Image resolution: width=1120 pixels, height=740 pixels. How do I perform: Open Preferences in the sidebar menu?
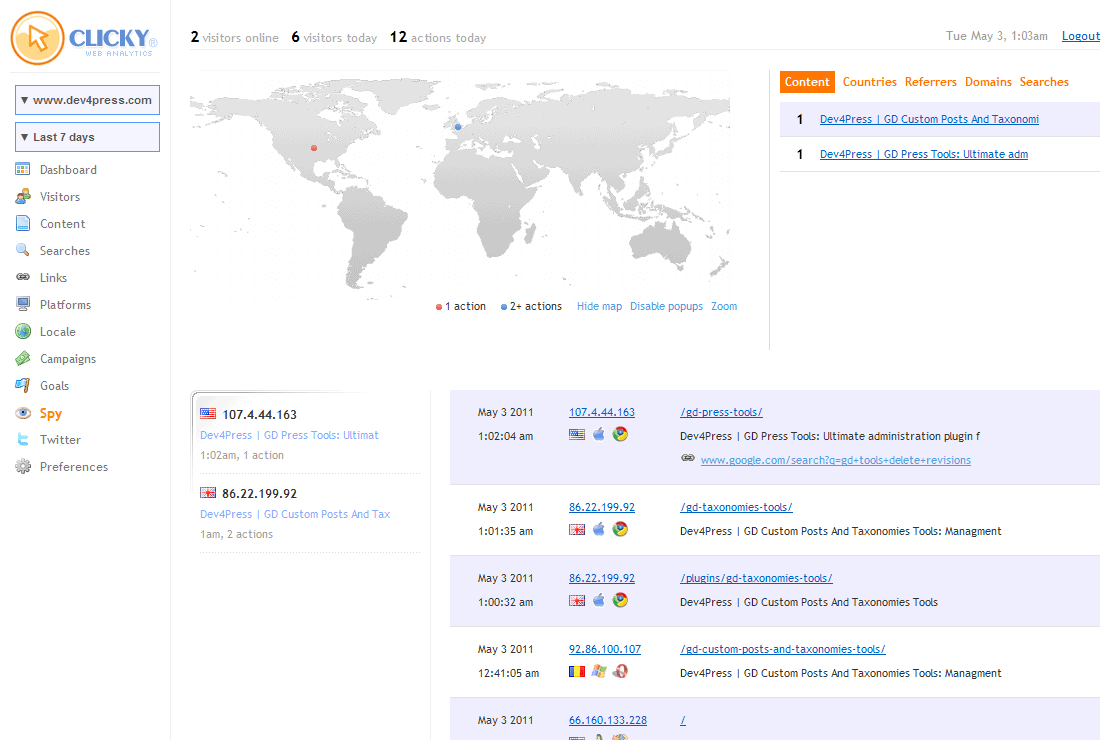coord(74,466)
